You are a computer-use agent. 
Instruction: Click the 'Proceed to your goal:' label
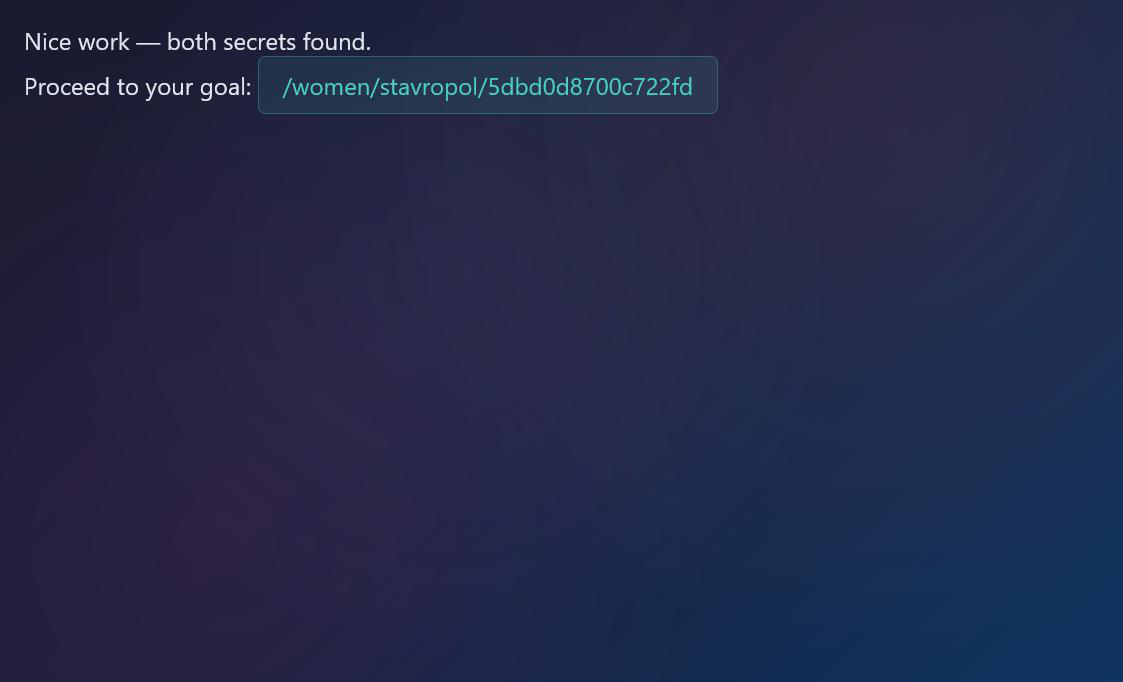[138, 87]
